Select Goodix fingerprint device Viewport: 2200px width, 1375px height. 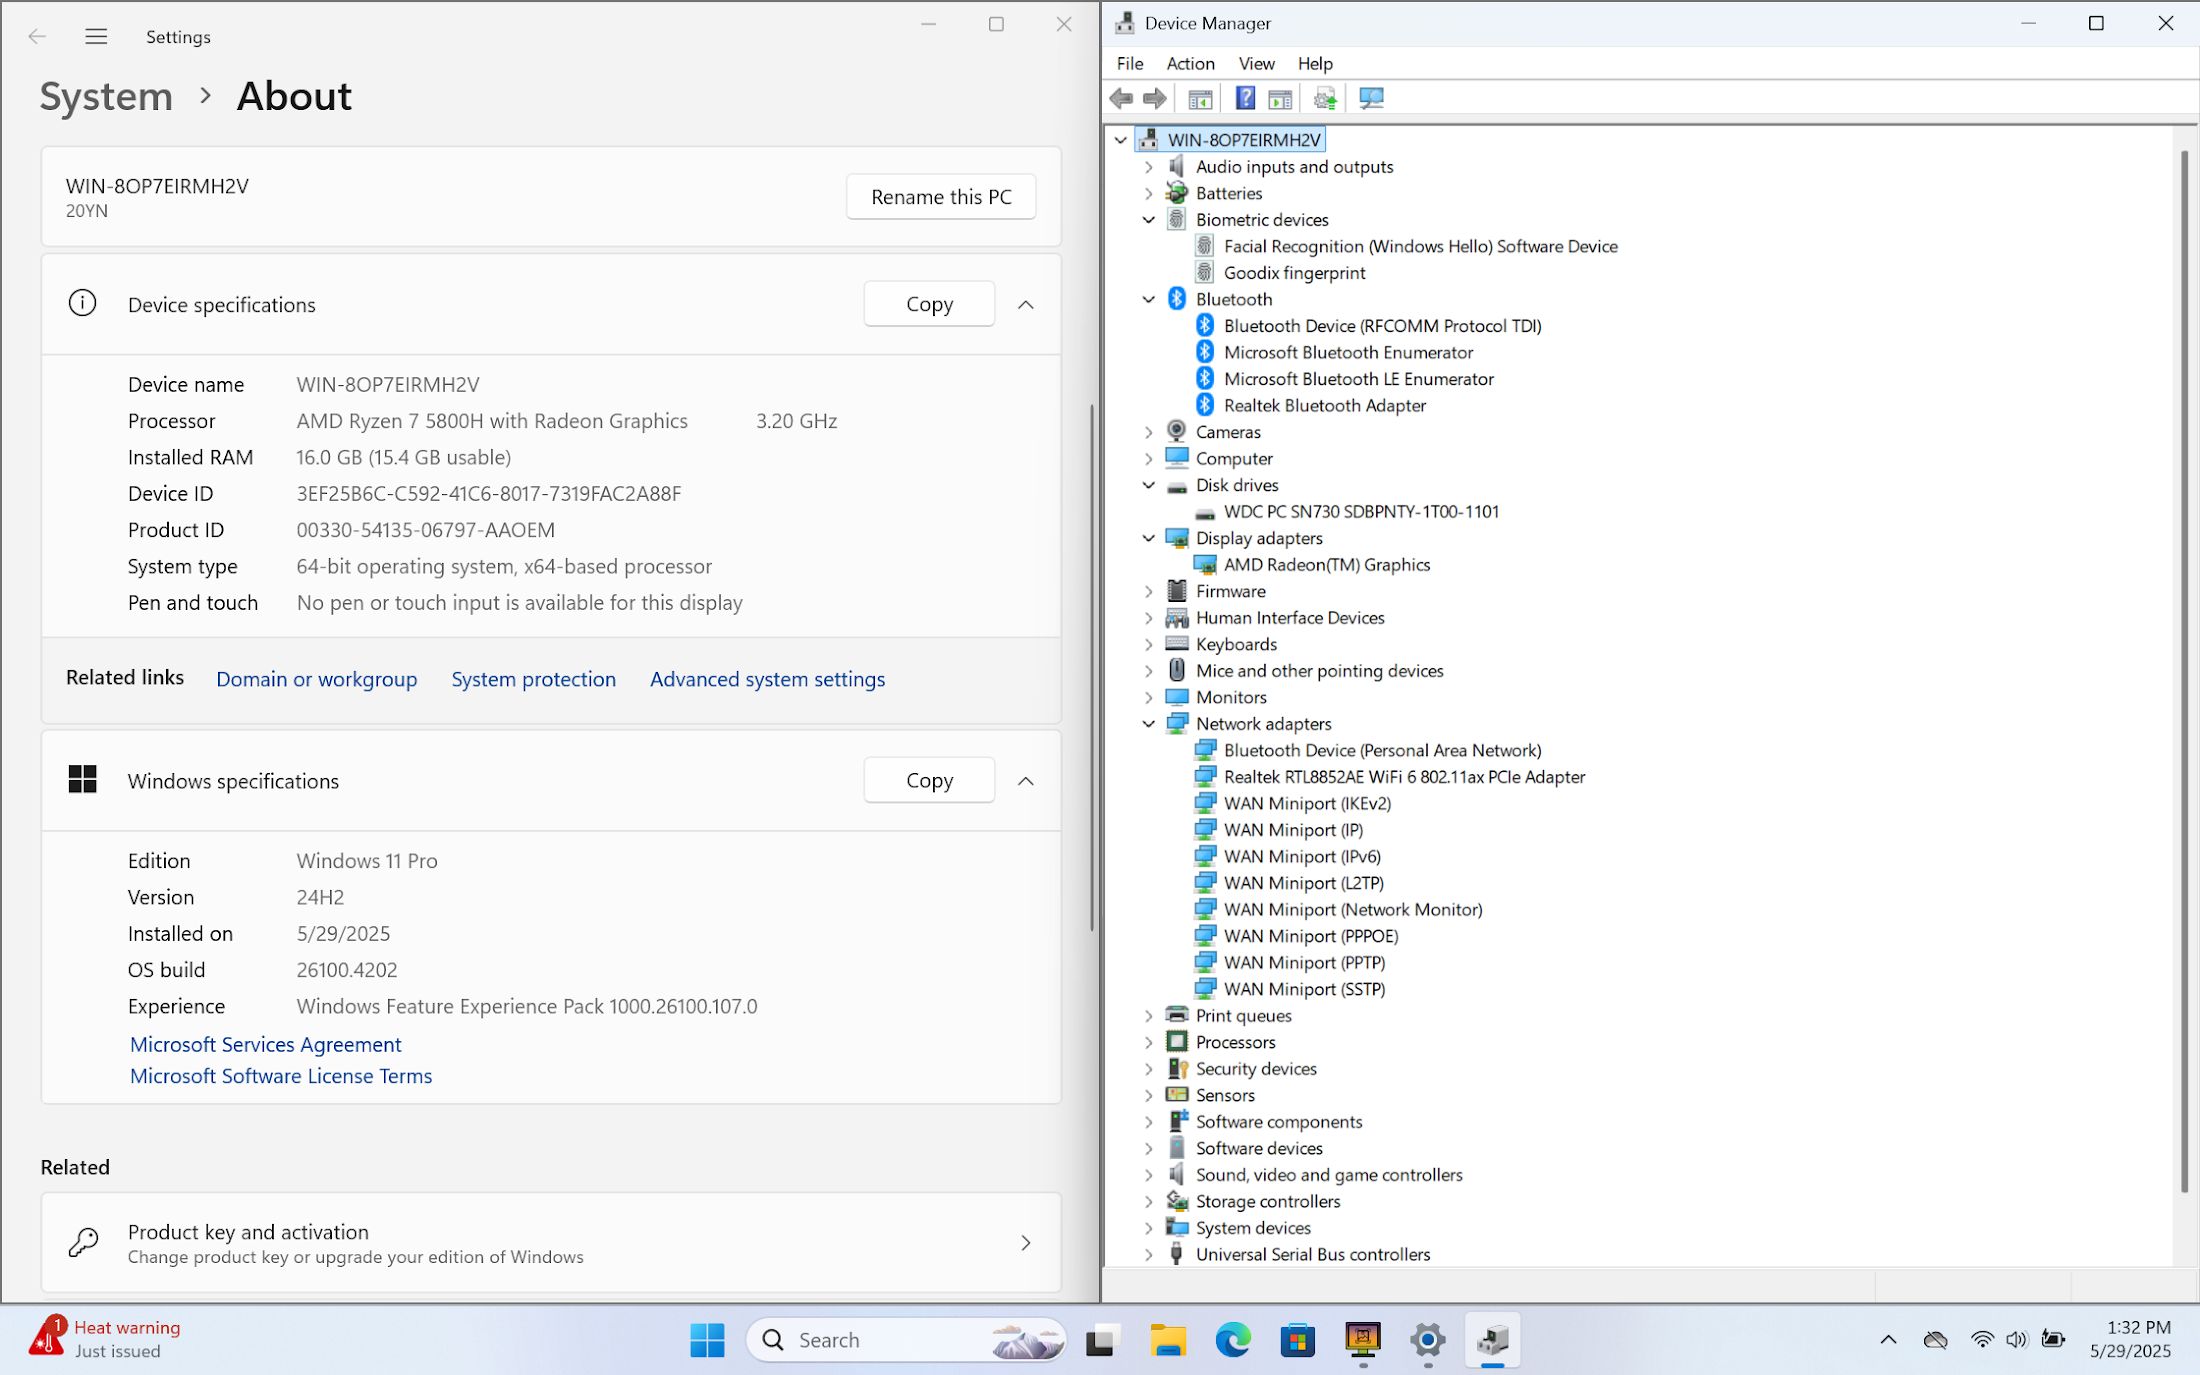coord(1294,273)
